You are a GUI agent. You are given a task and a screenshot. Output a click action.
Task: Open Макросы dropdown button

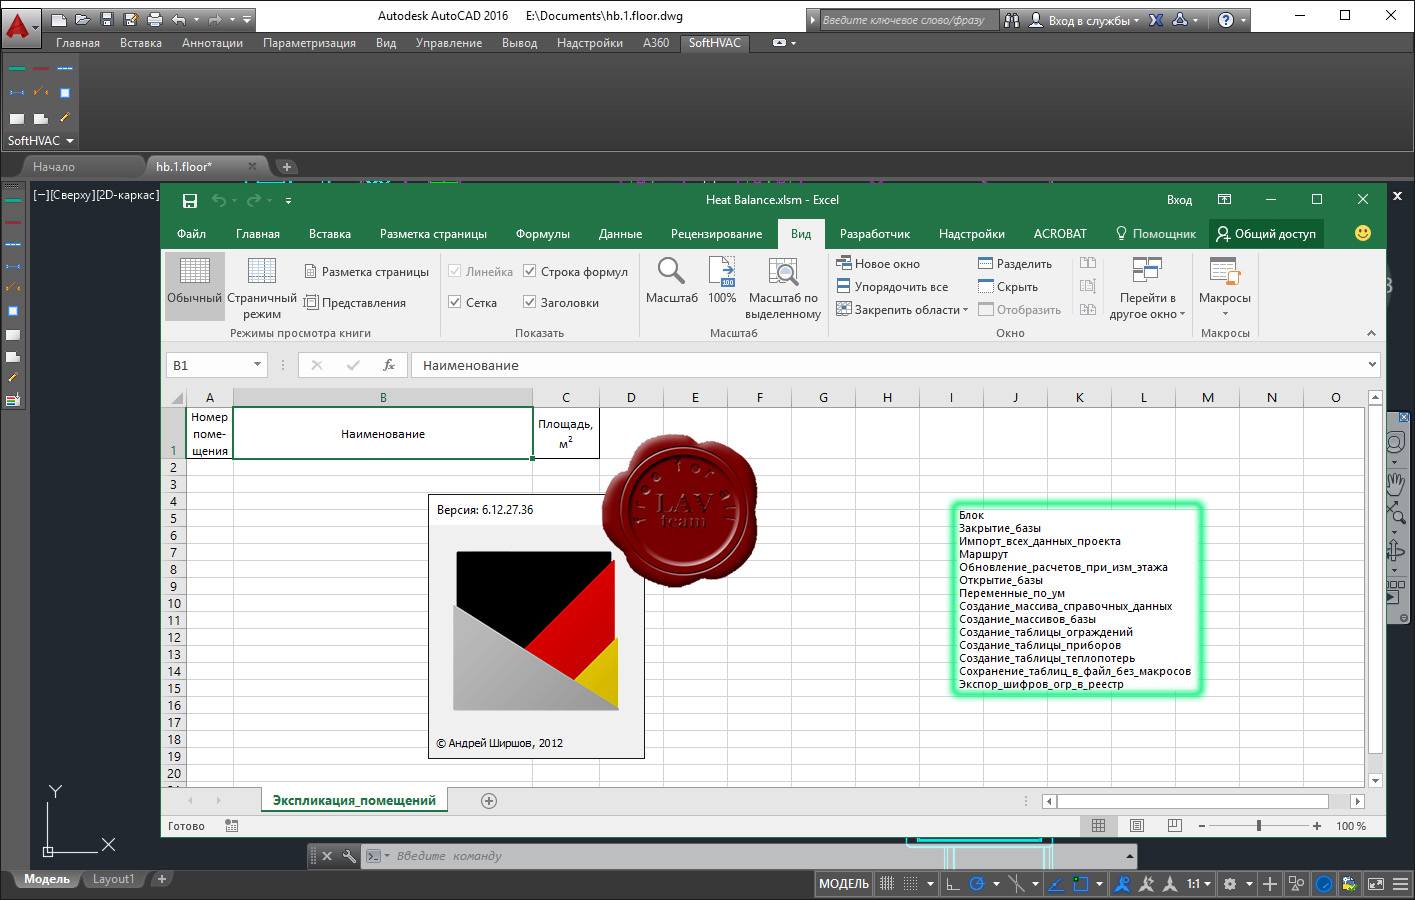[x=1225, y=288]
